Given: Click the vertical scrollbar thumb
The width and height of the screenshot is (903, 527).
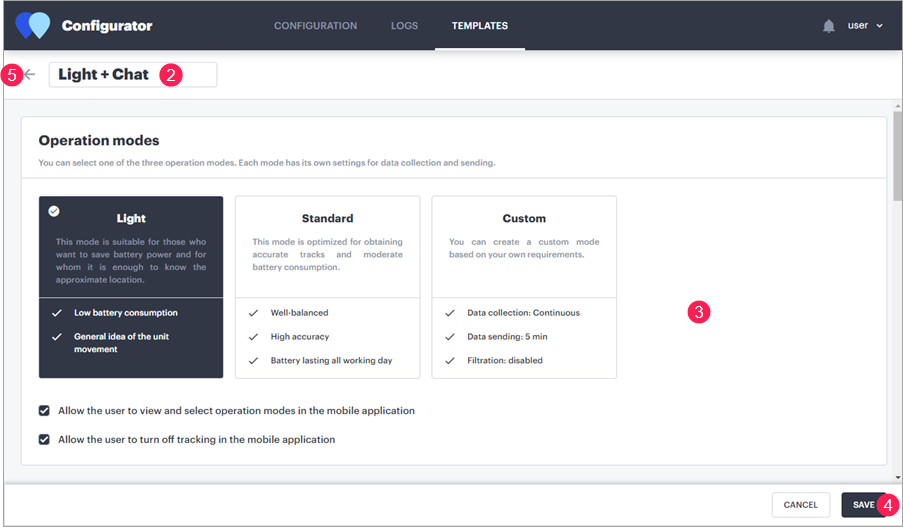Looking at the screenshot, I should coord(898,156).
